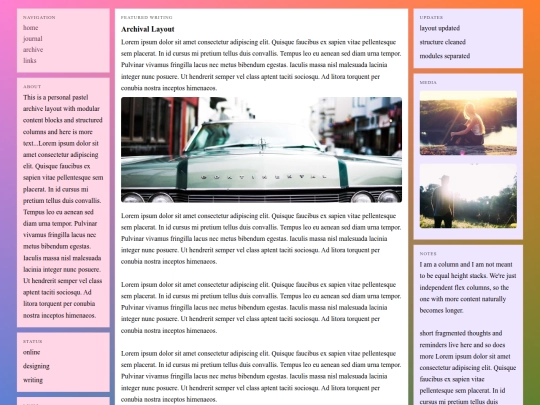The width and height of the screenshot is (540, 405).
Task: View the woman at sunset media image
Action: coord(468,123)
